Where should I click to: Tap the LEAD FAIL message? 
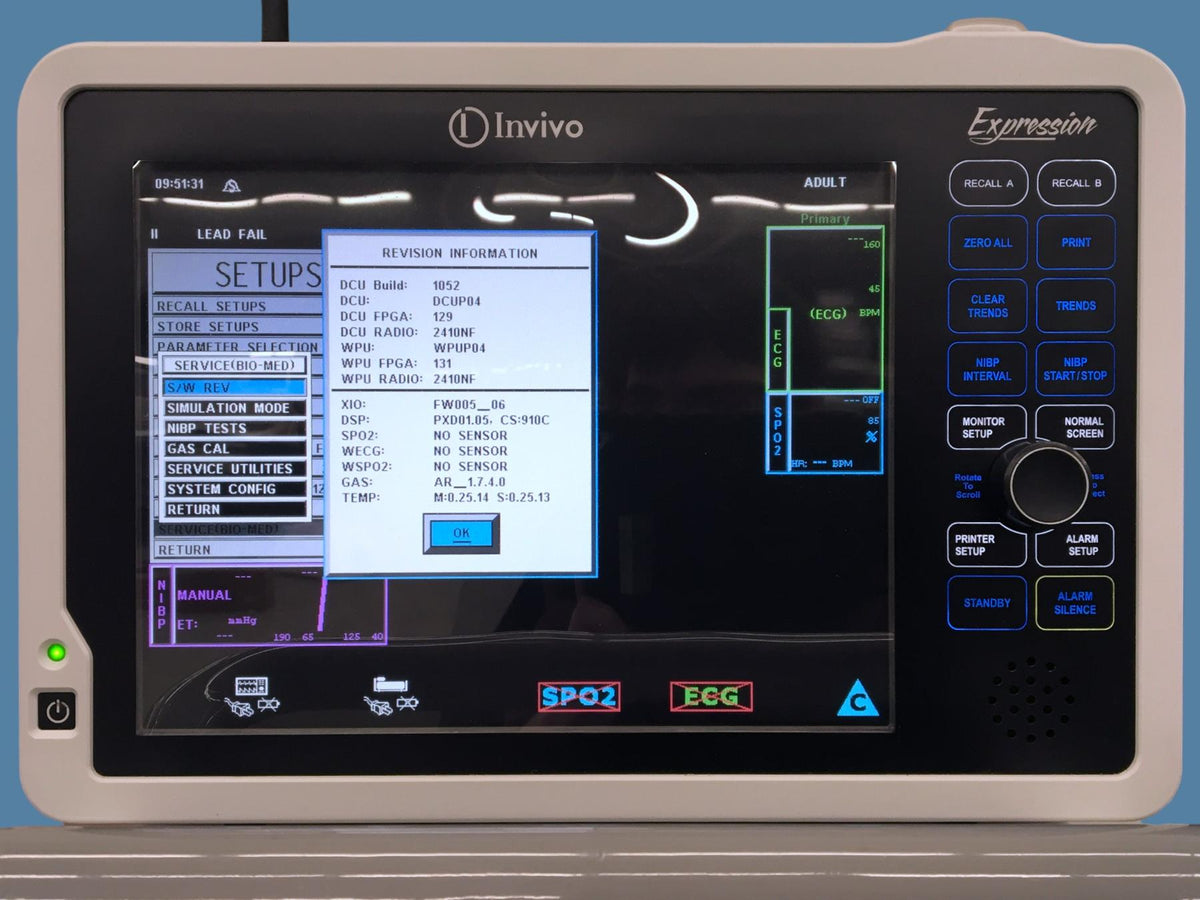pyautogui.click(x=232, y=234)
